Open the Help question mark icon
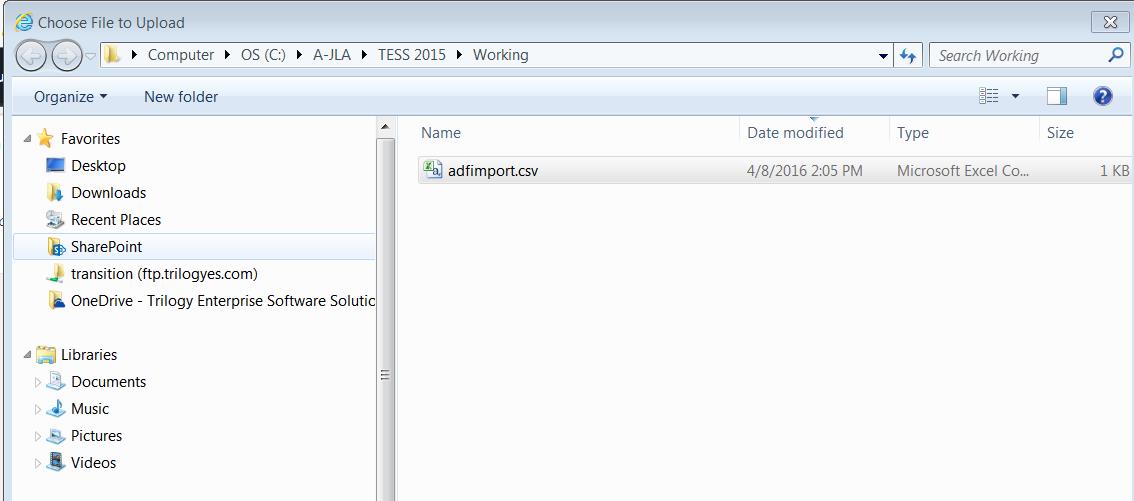 (x=1103, y=96)
